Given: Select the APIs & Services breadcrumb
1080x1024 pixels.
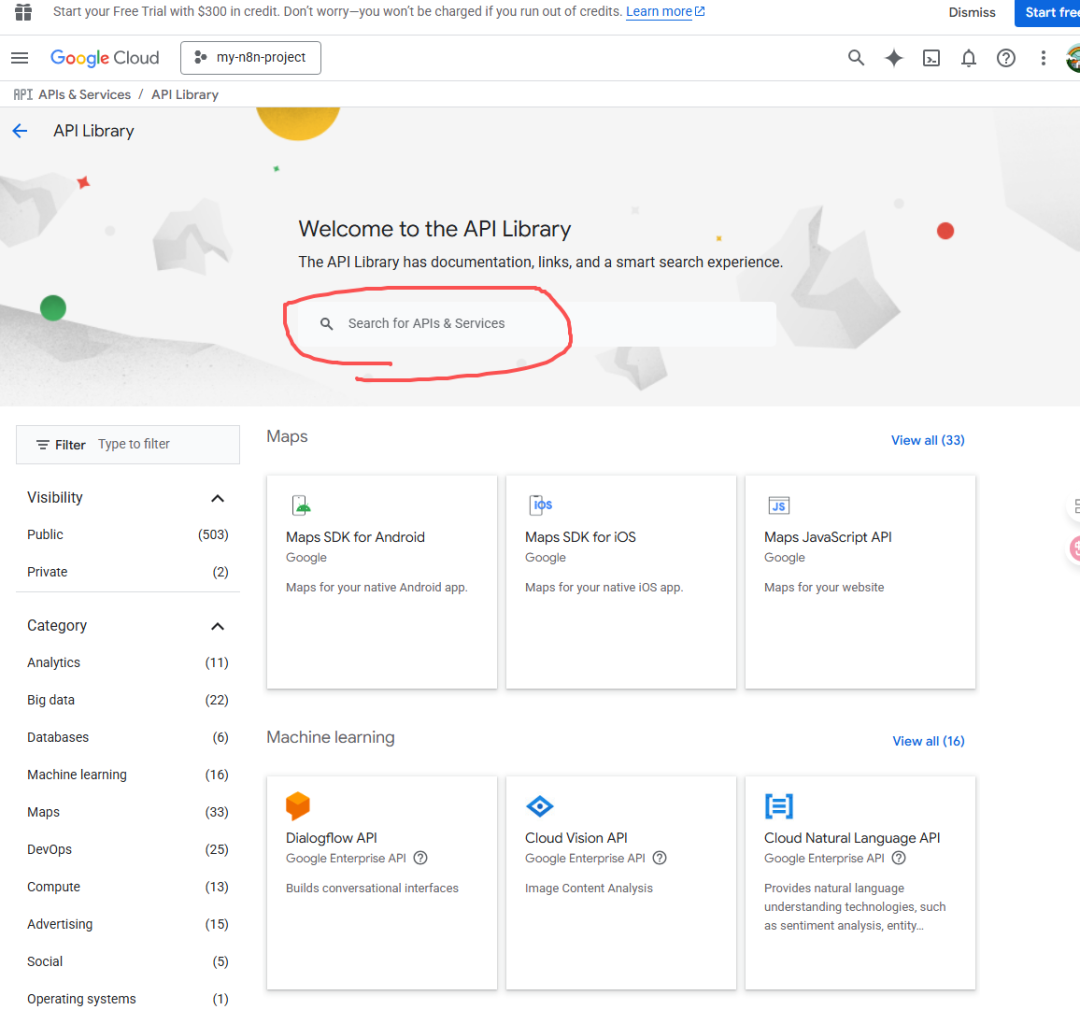Looking at the screenshot, I should (84, 94).
